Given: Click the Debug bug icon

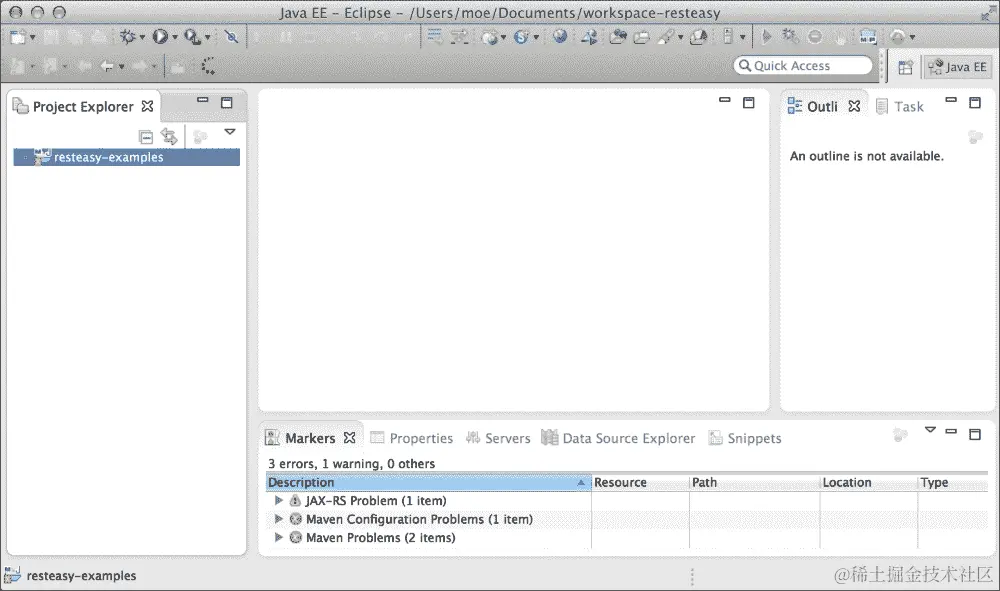Looking at the screenshot, I should click(x=128, y=37).
